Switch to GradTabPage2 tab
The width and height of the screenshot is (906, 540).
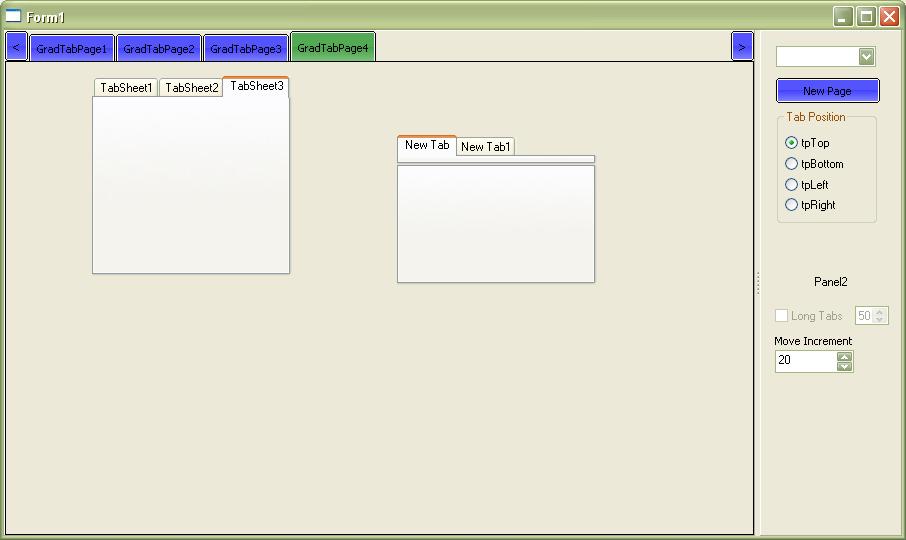click(x=159, y=49)
